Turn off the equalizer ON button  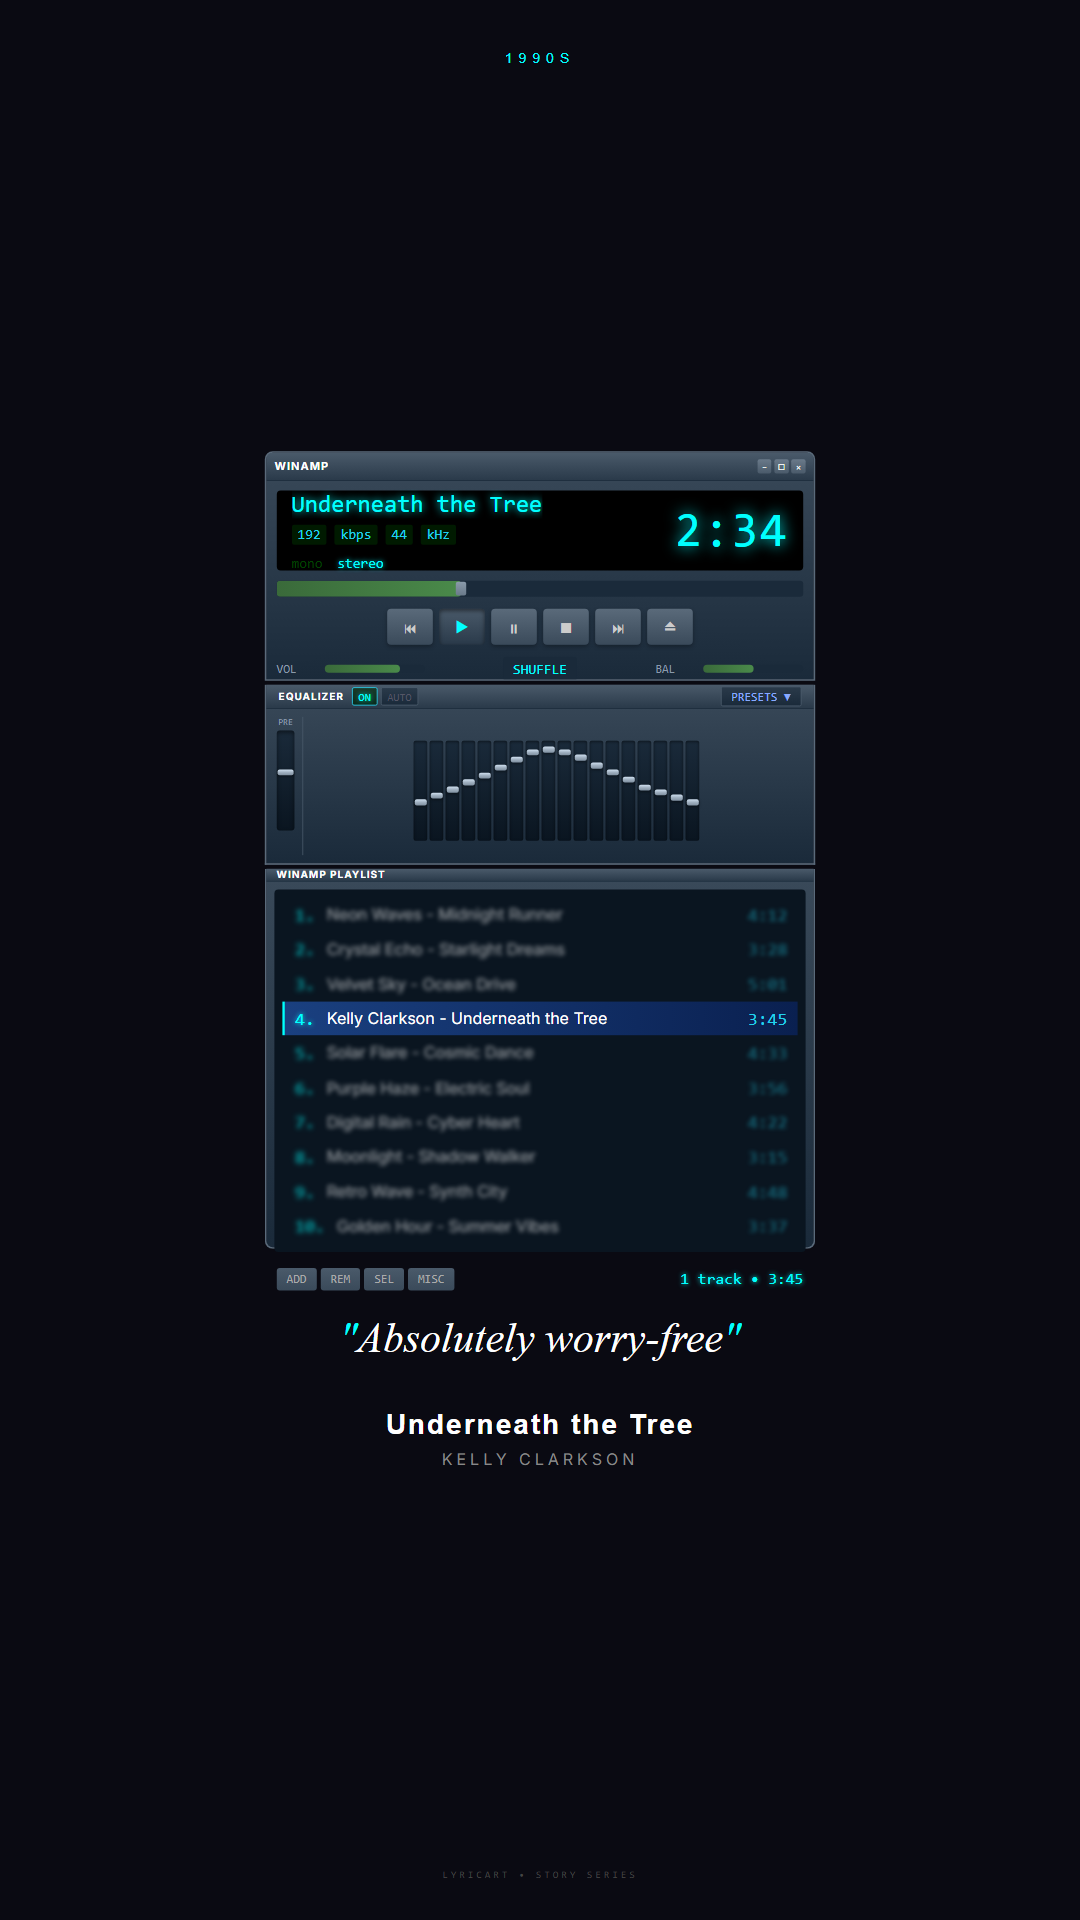pos(365,697)
